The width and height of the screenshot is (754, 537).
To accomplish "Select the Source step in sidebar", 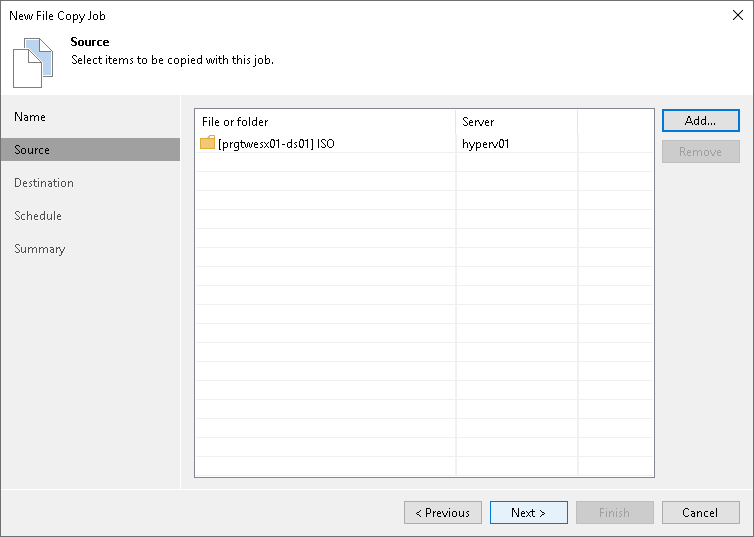I will pos(32,150).
